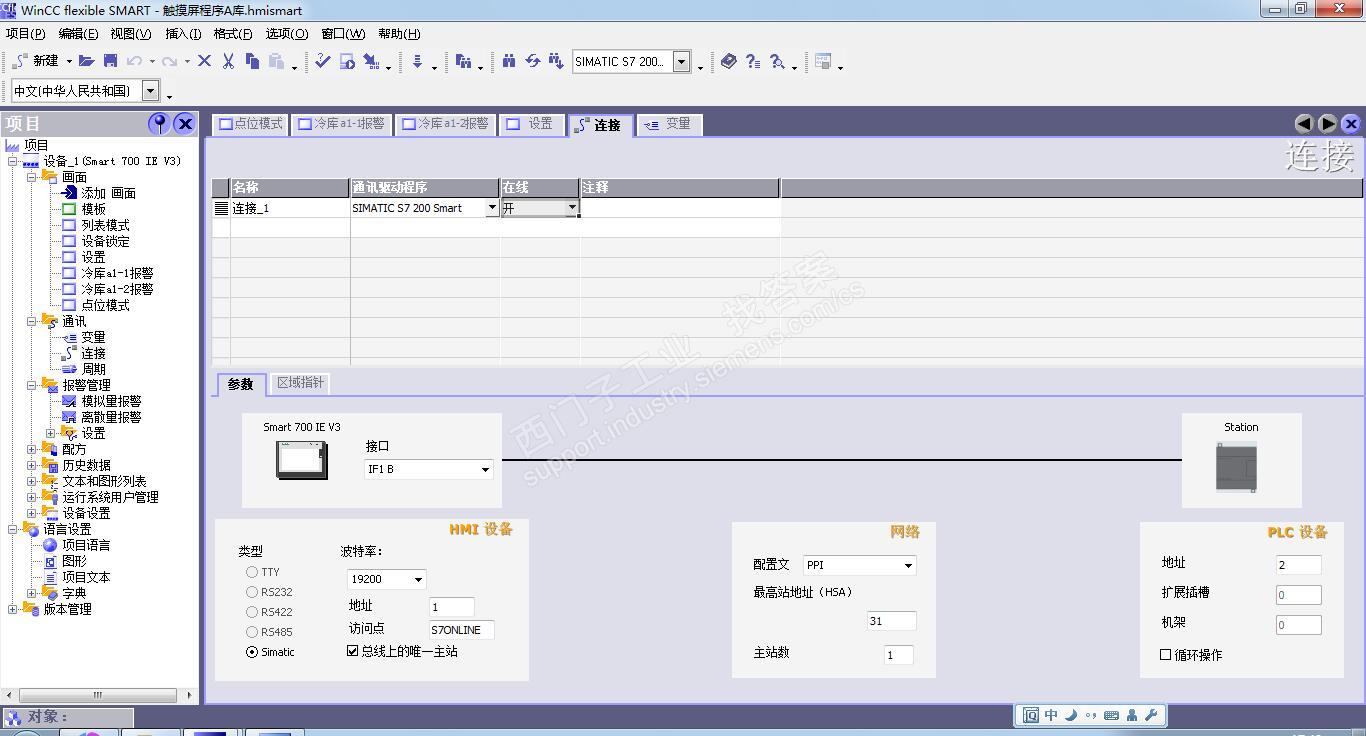Open the 新建 dropdown arrow
Viewport: 1366px width, 736px height.
click(69, 62)
